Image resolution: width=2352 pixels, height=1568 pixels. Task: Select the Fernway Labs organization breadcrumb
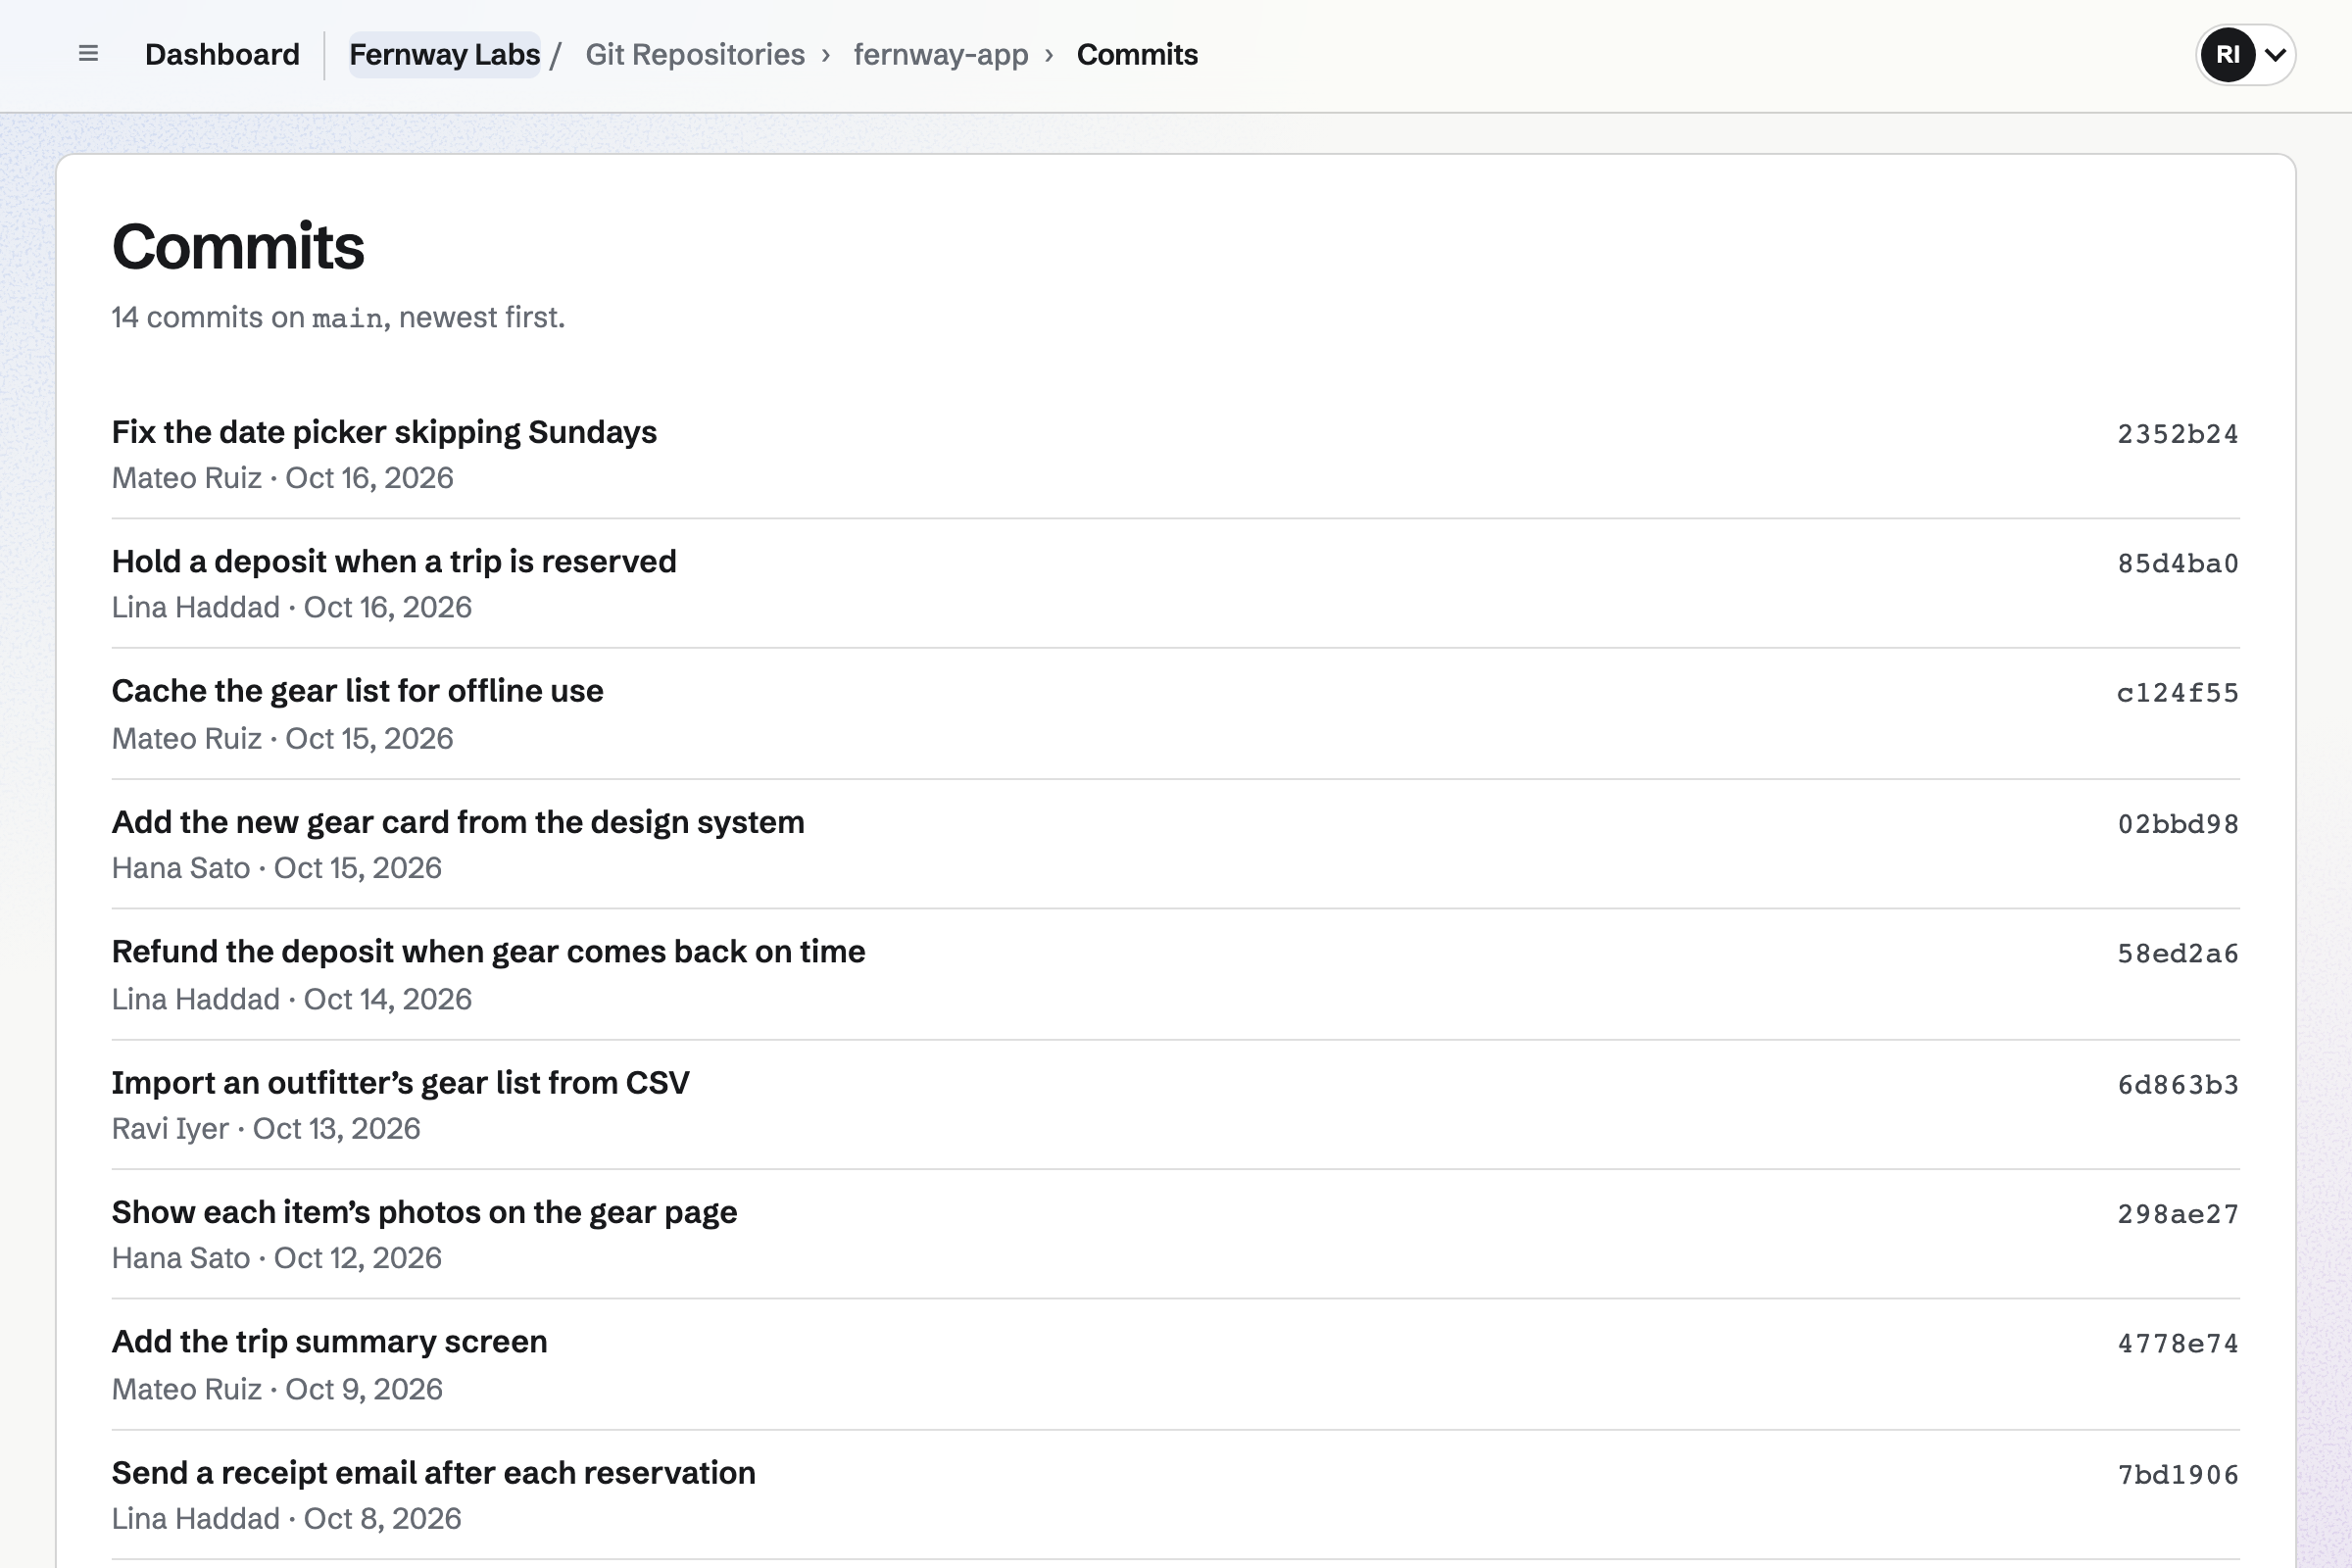click(x=444, y=54)
